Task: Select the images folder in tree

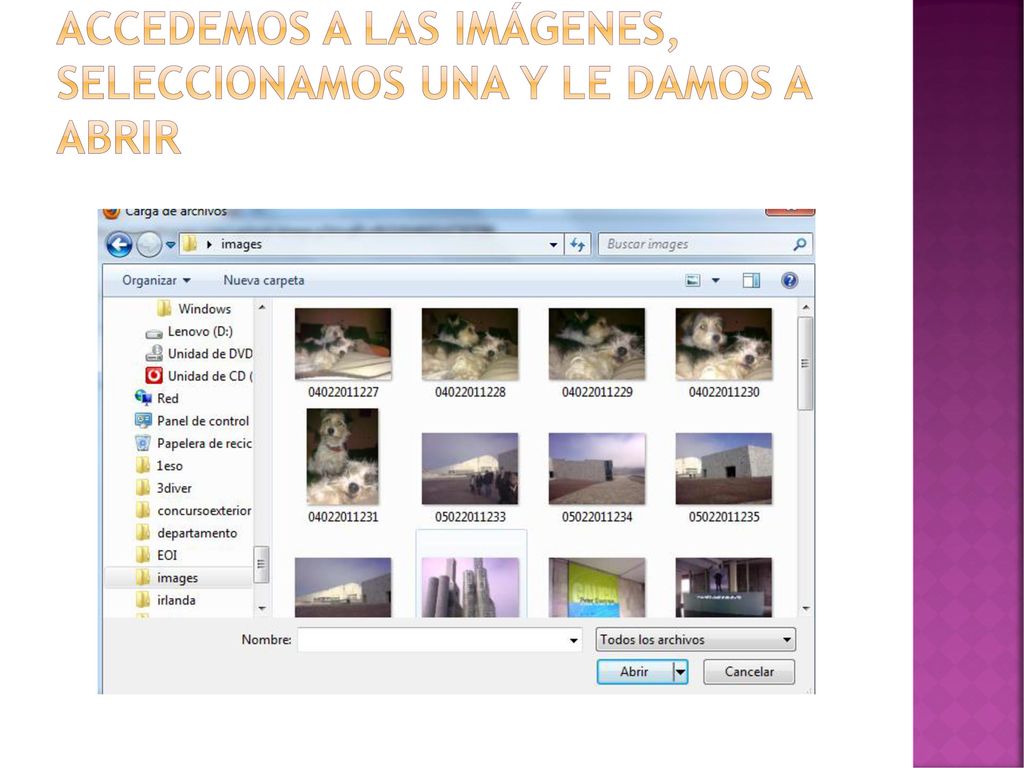Action: coord(178,578)
